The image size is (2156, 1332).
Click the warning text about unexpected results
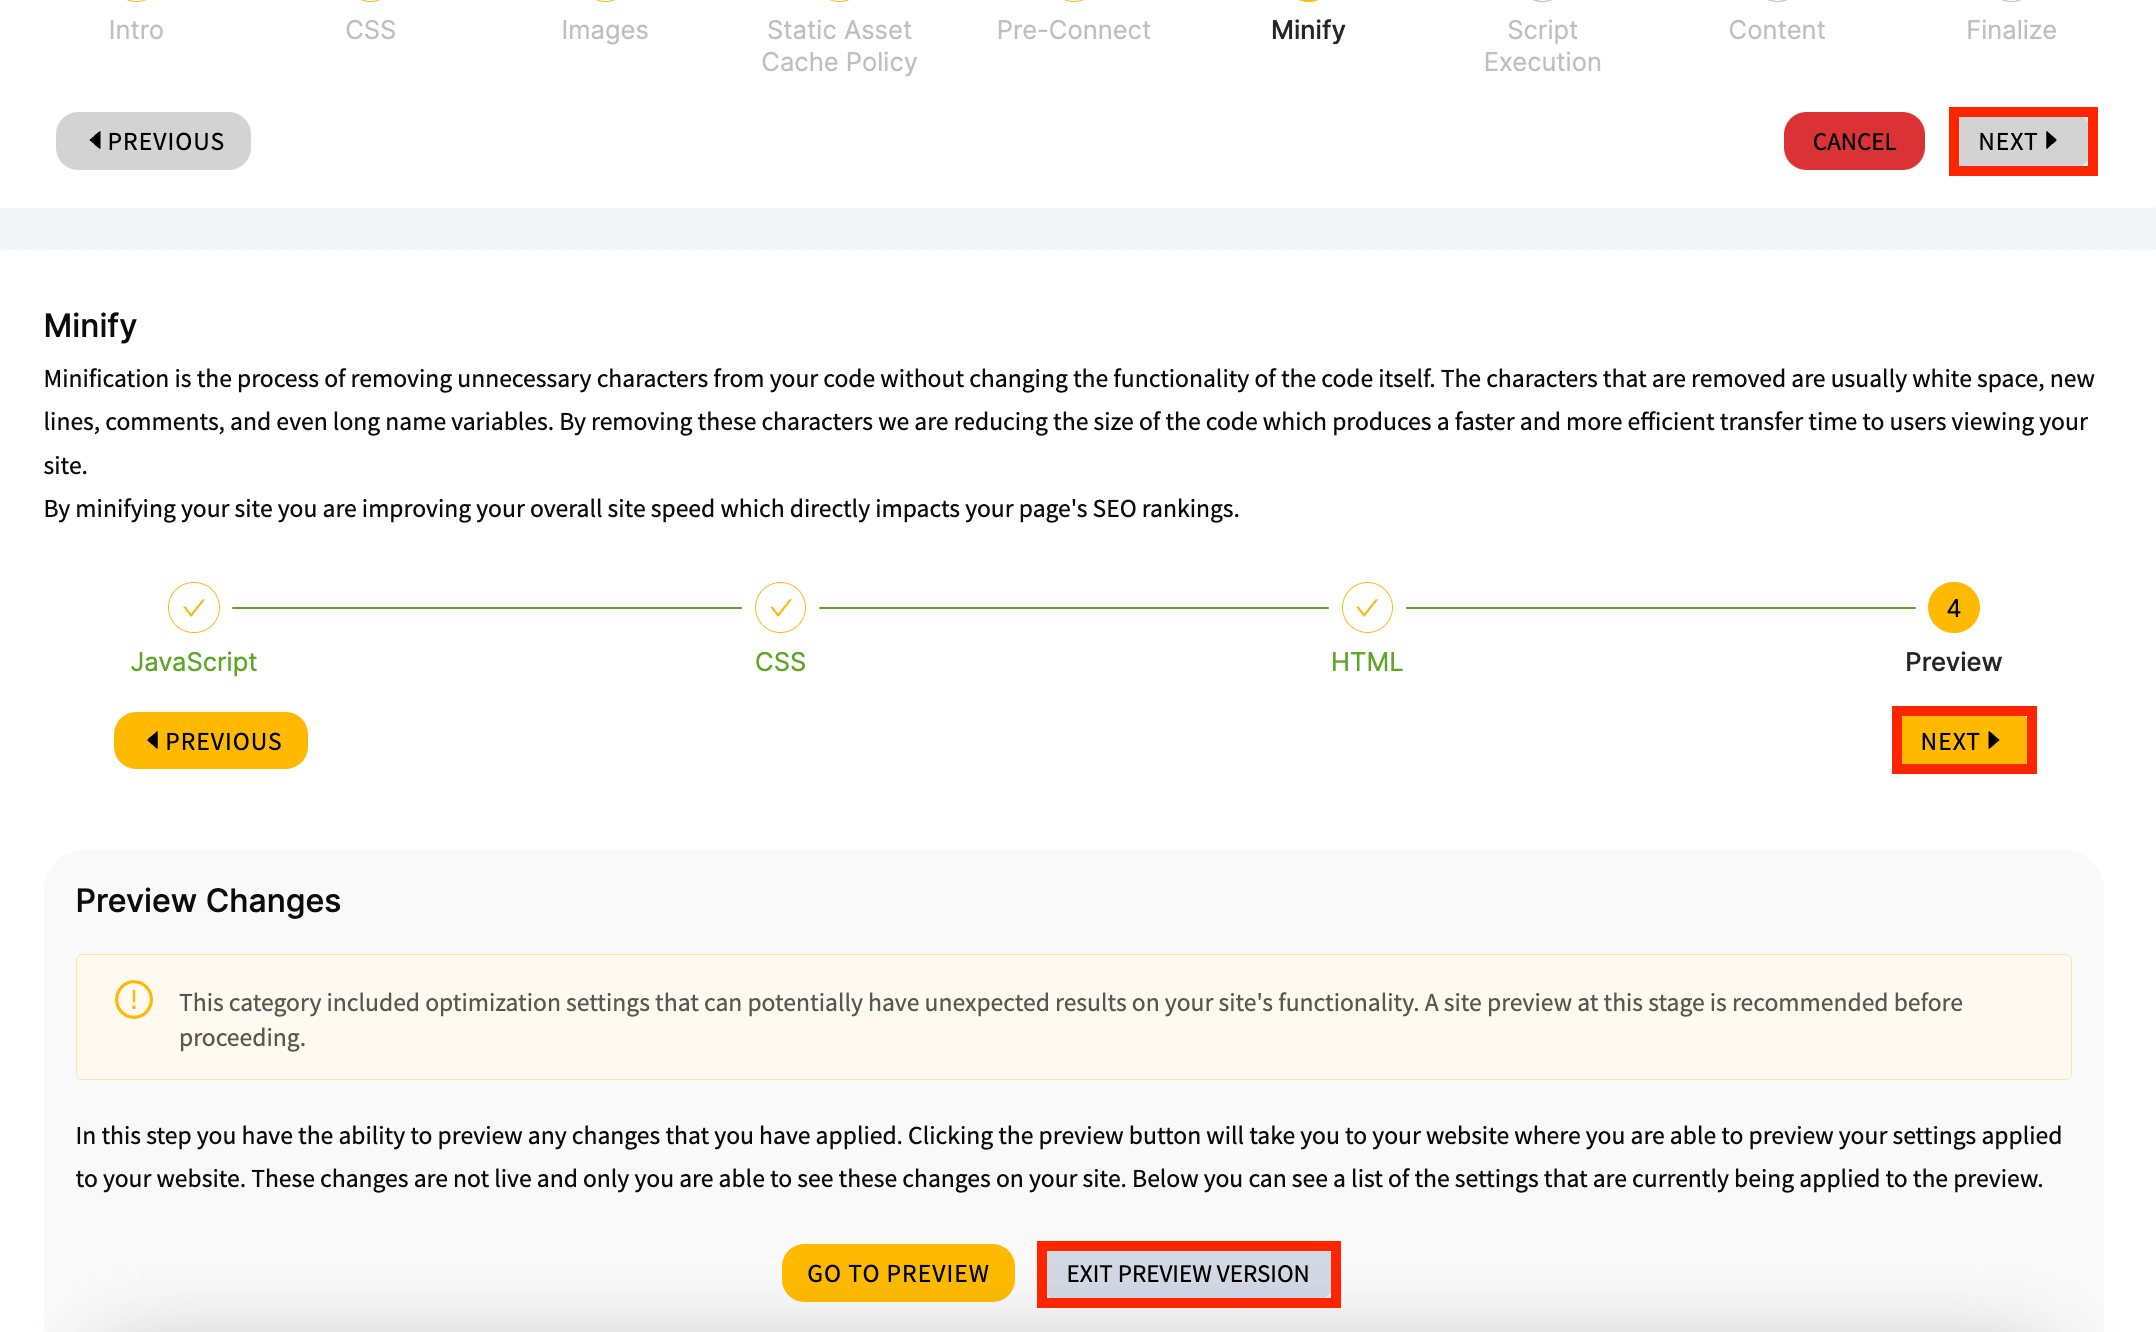[x=1071, y=1019]
